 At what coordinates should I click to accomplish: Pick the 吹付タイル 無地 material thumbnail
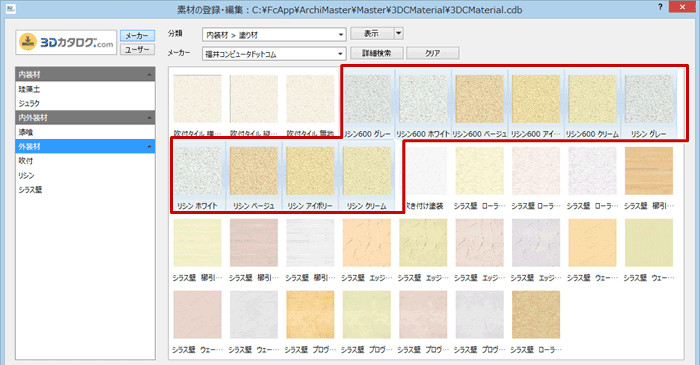tap(310, 99)
